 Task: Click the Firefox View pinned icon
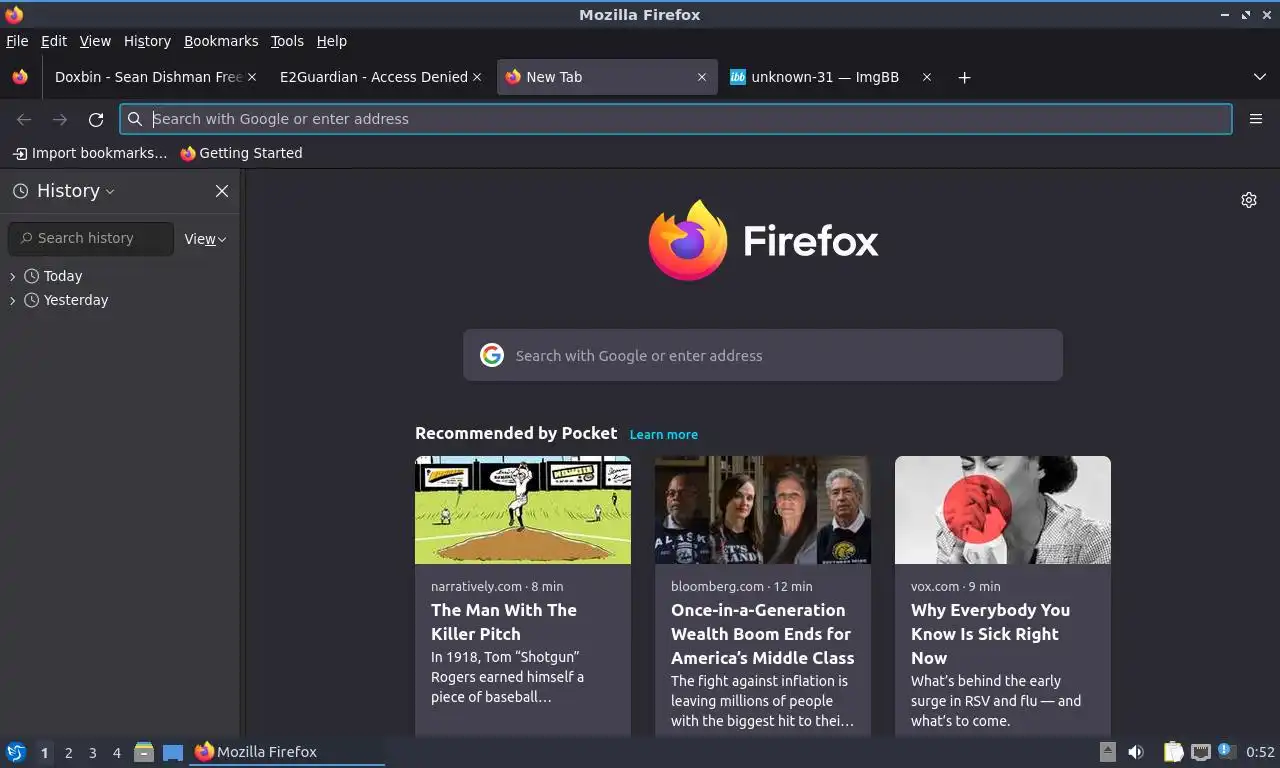(20, 77)
